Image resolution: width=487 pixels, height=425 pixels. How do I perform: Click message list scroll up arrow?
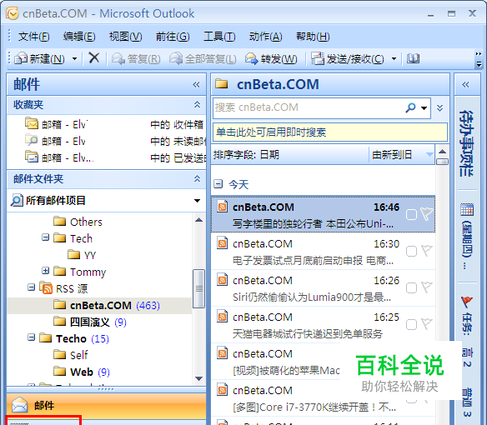442,152
